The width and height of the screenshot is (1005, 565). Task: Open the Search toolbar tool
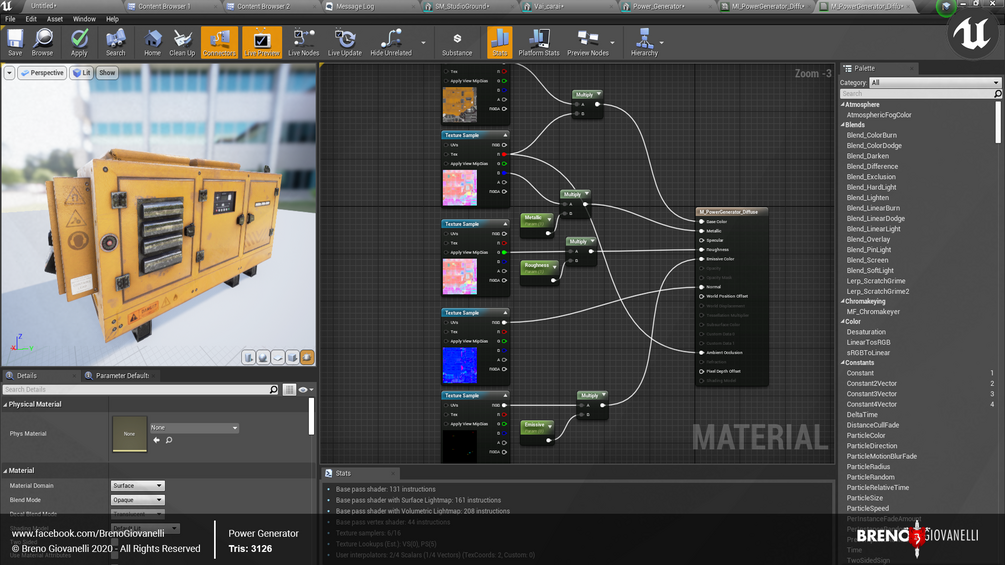(115, 42)
